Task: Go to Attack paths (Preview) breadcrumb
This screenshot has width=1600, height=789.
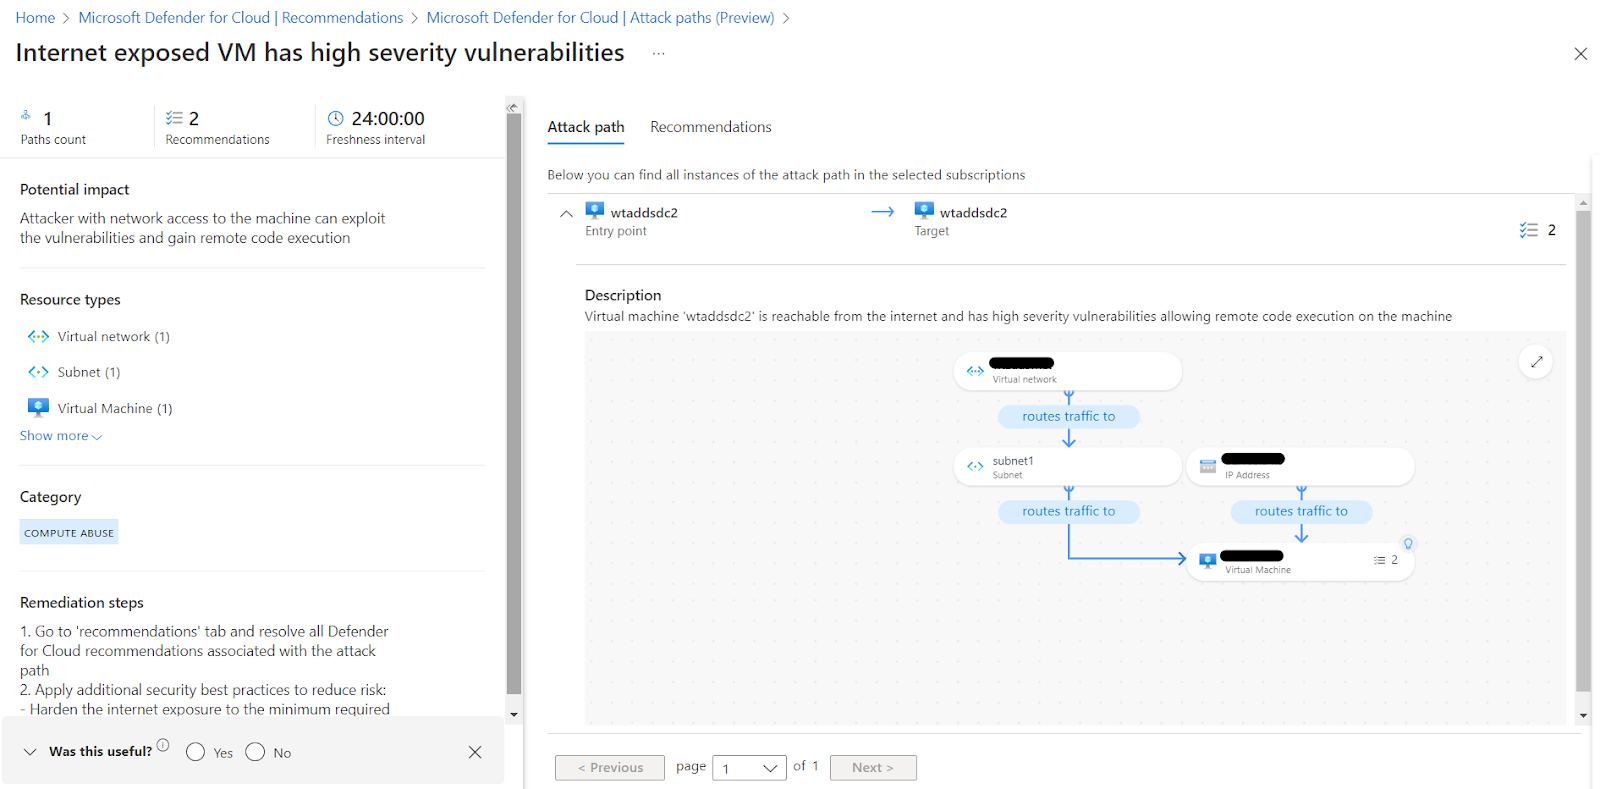Action: 600,18
